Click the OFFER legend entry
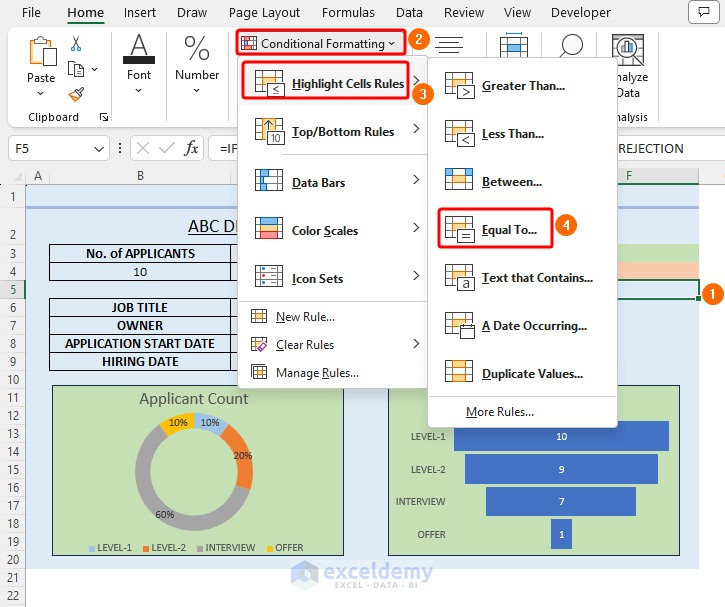Image resolution: width=725 pixels, height=607 pixels. coord(285,548)
